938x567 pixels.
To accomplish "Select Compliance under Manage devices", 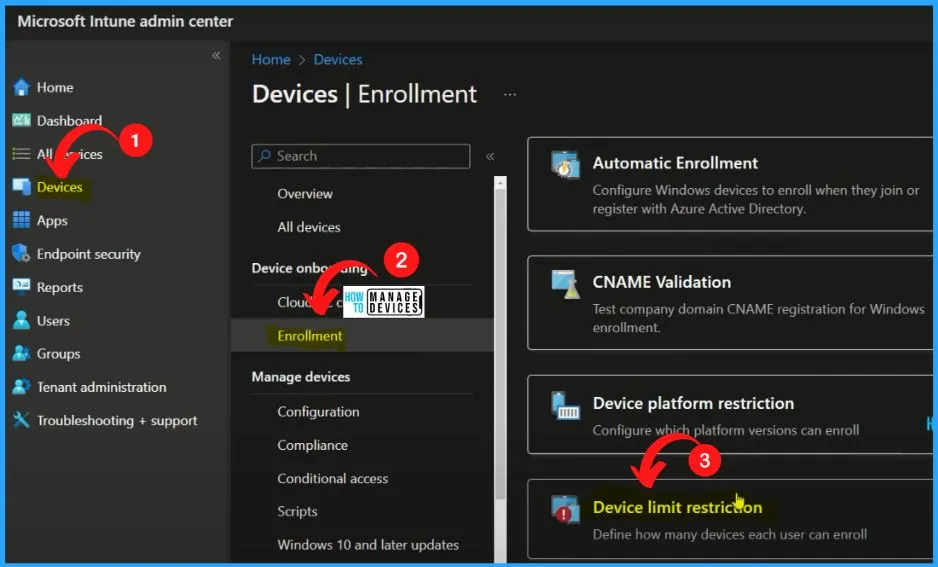I will point(312,445).
